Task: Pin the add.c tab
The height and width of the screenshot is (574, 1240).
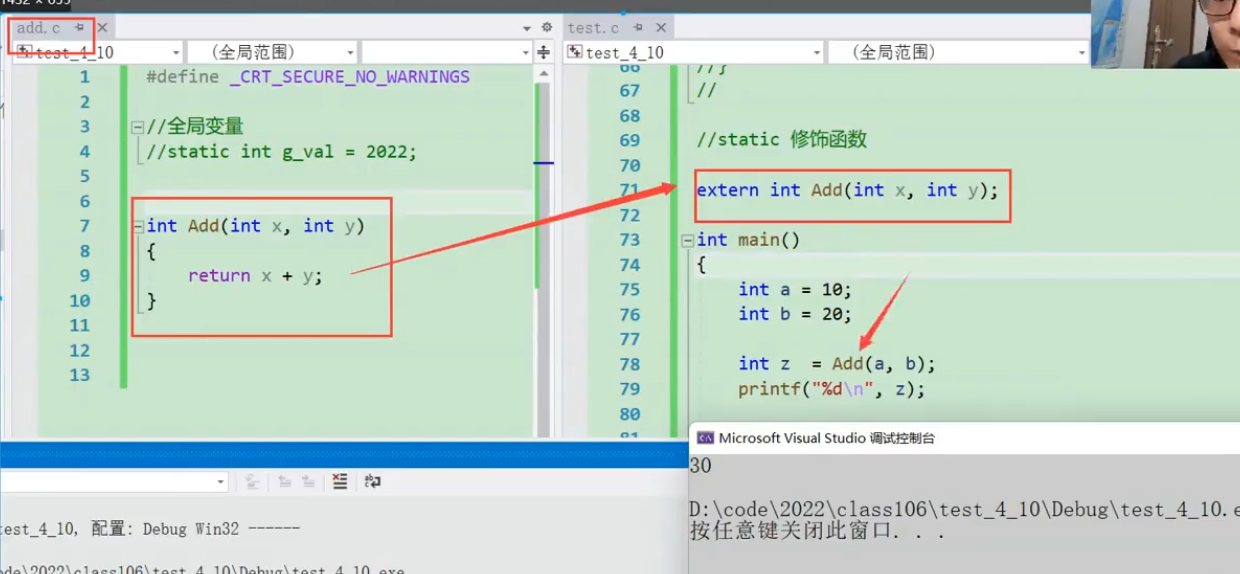Action: tap(79, 28)
